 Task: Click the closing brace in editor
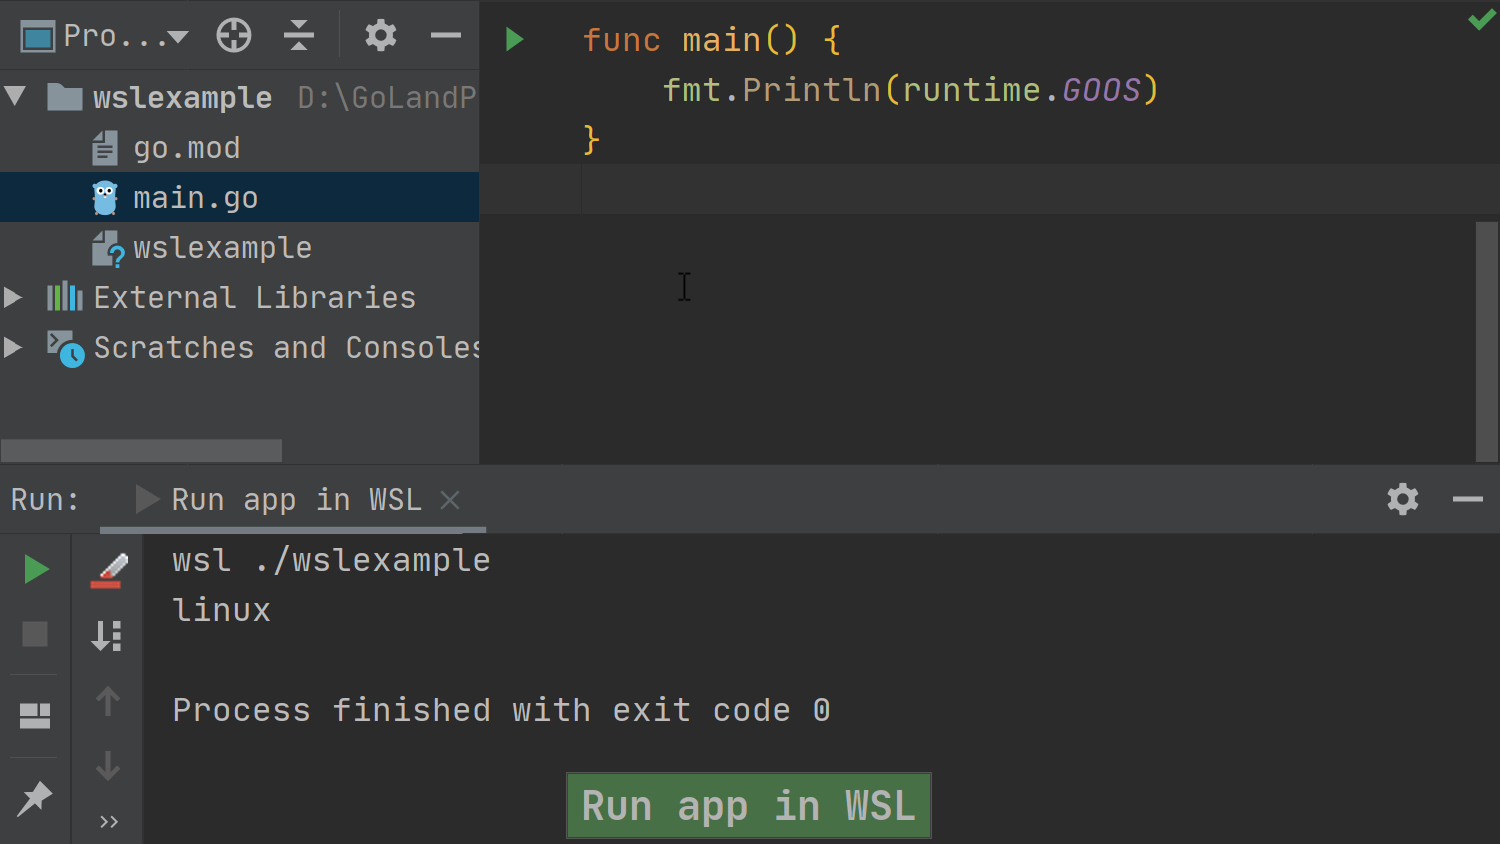(x=591, y=140)
